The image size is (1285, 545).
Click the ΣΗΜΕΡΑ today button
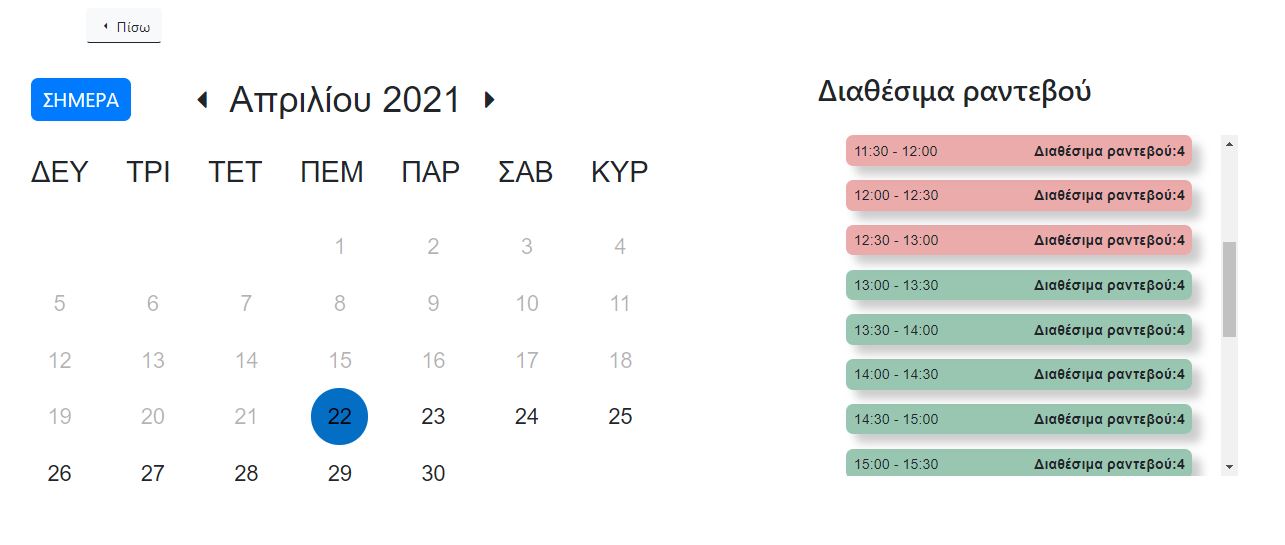(81, 100)
